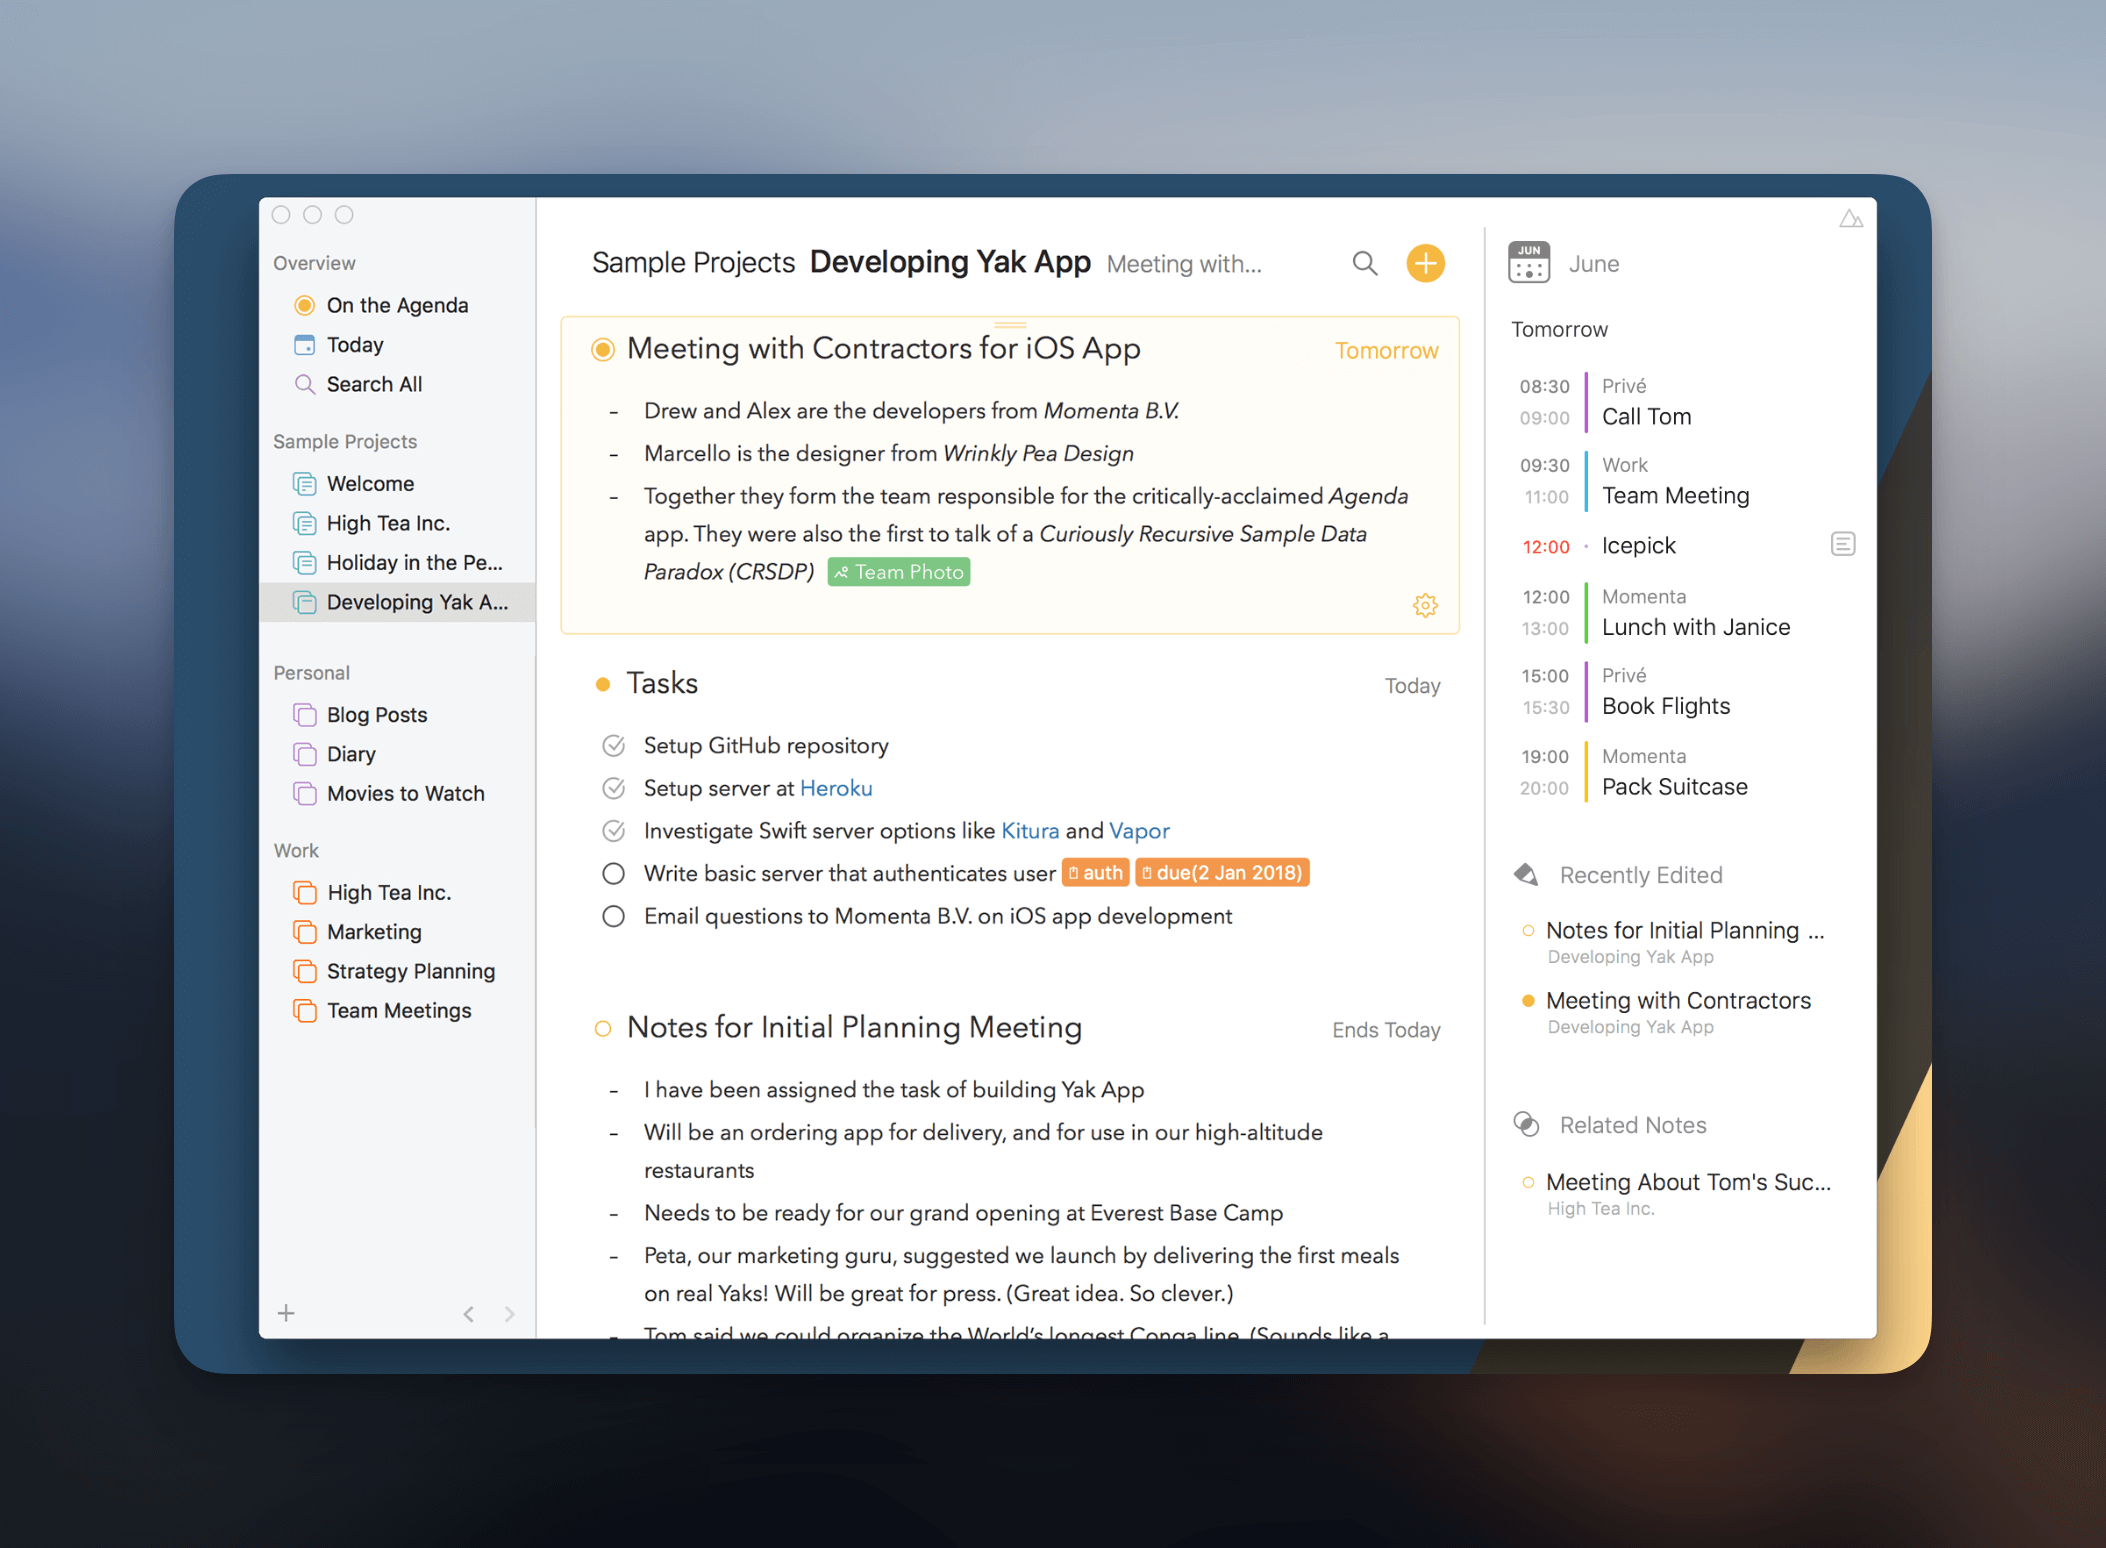Open search with the magnifier icon
2106x1548 pixels.
point(1364,263)
